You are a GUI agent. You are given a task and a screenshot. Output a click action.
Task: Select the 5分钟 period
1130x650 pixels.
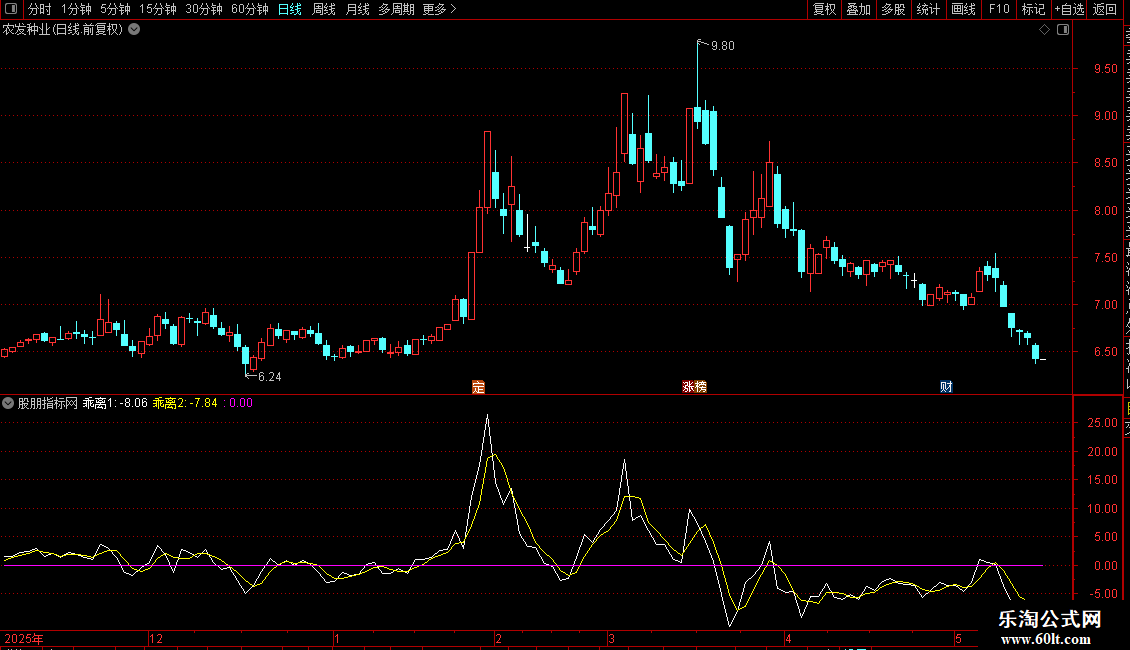[x=115, y=9]
